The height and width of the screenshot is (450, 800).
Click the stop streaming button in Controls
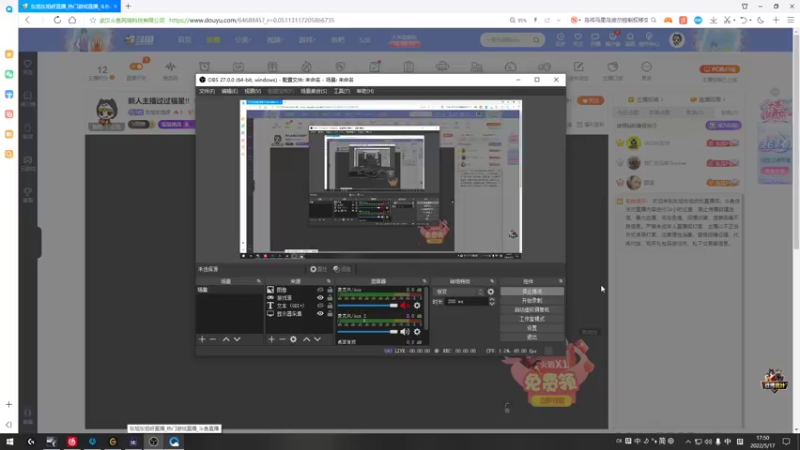click(x=532, y=291)
